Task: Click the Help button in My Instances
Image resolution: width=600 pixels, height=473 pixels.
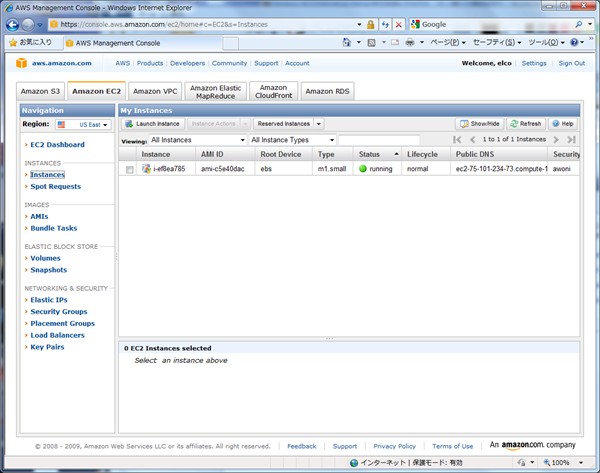Action: [x=563, y=124]
